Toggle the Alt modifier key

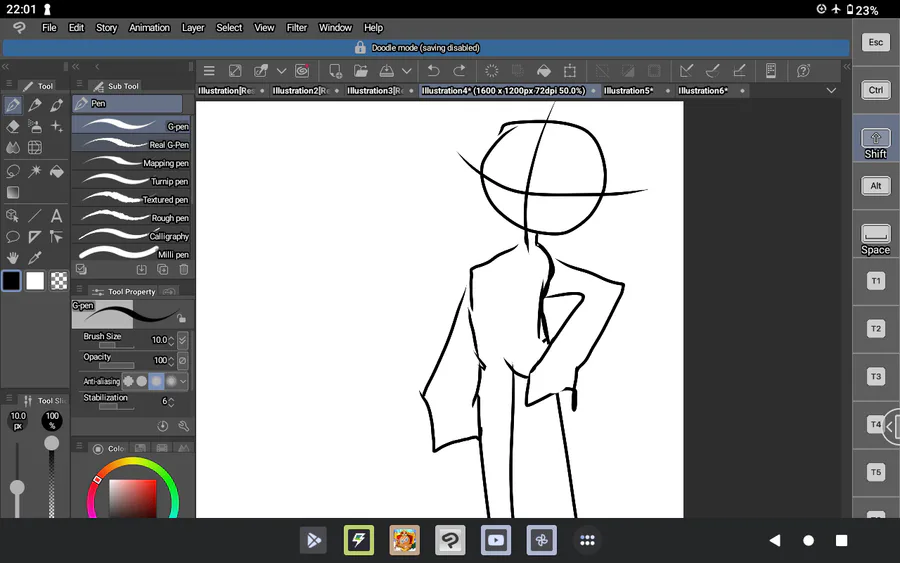pos(875,186)
